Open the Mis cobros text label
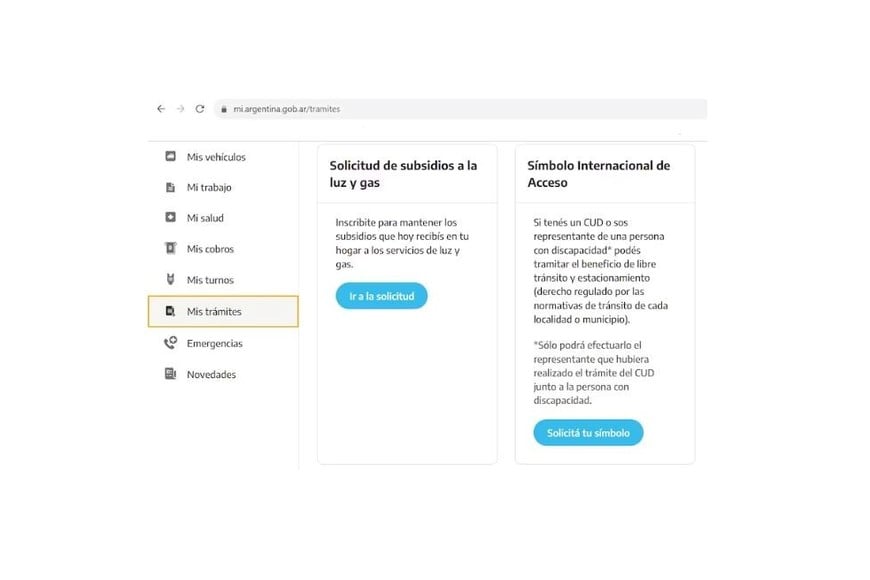The image size is (870, 580). point(210,249)
